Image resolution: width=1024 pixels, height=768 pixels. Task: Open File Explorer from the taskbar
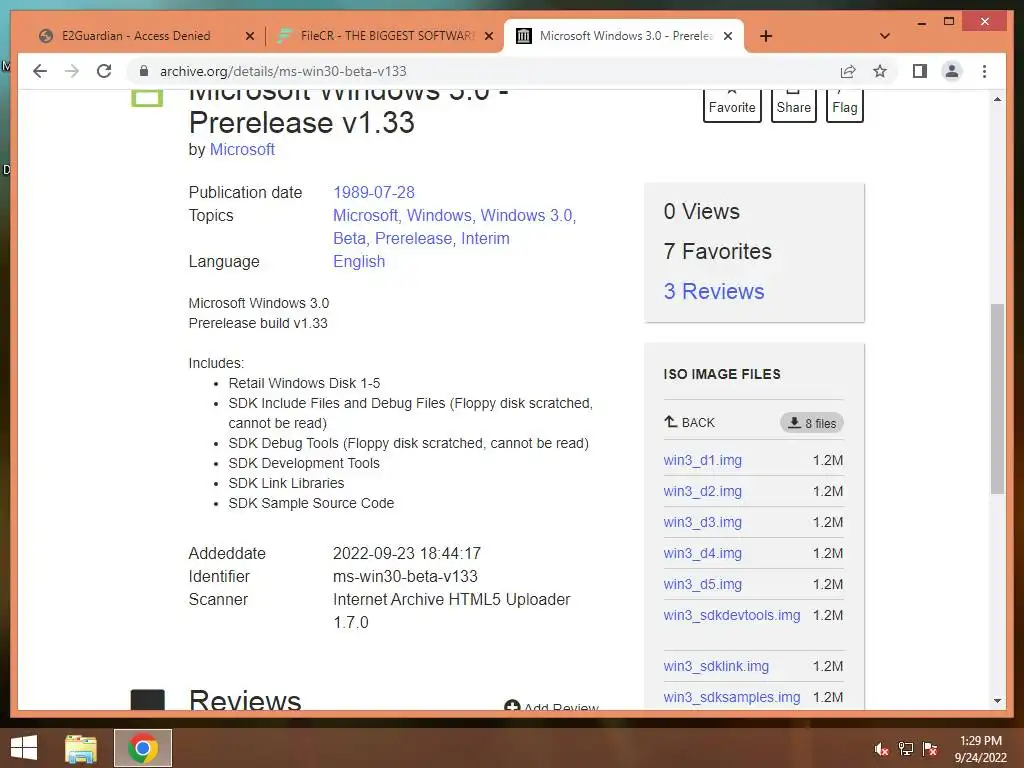point(81,748)
